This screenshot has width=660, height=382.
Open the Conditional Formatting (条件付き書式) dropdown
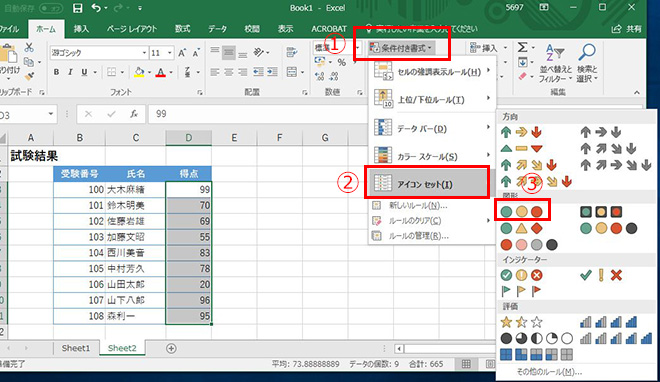click(401, 48)
